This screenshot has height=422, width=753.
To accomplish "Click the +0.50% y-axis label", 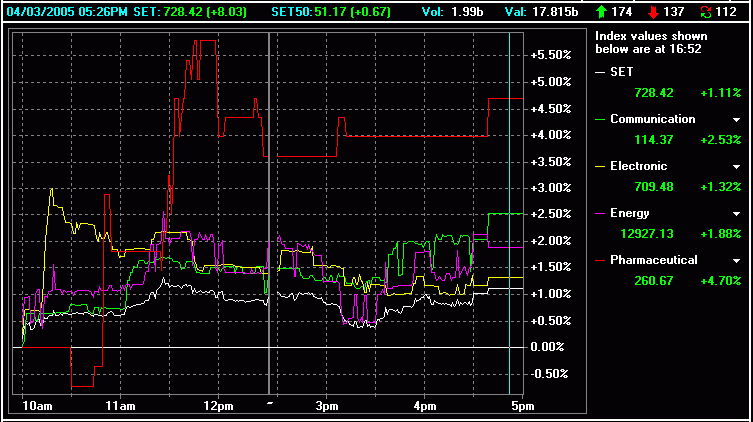I will click(551, 320).
